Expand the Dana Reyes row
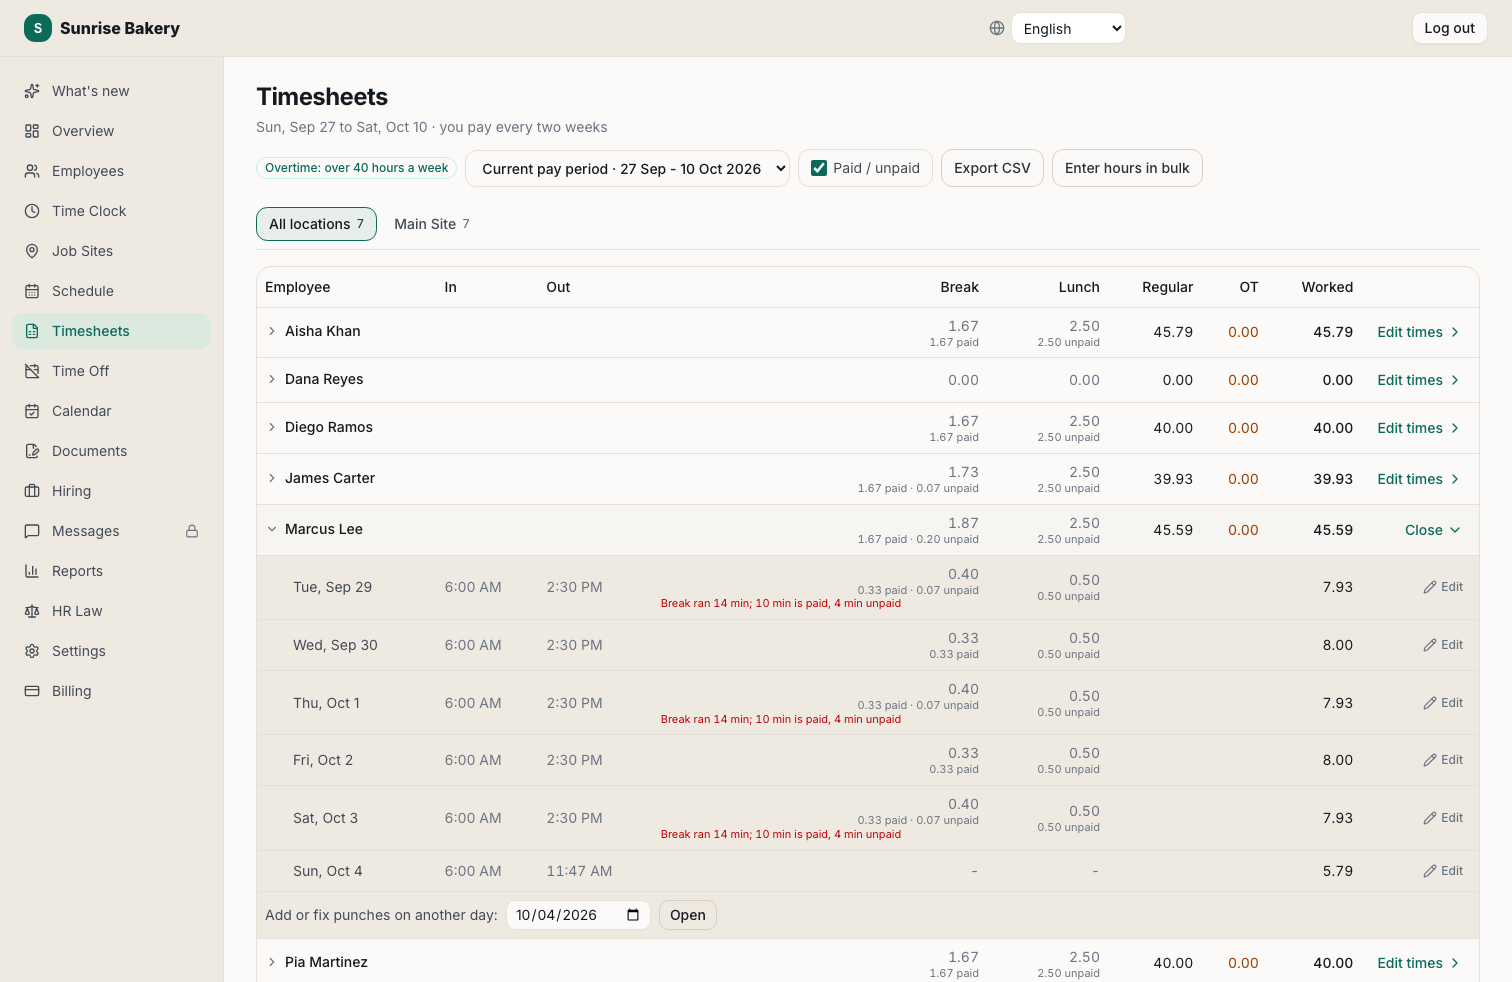The height and width of the screenshot is (982, 1512). (271, 379)
